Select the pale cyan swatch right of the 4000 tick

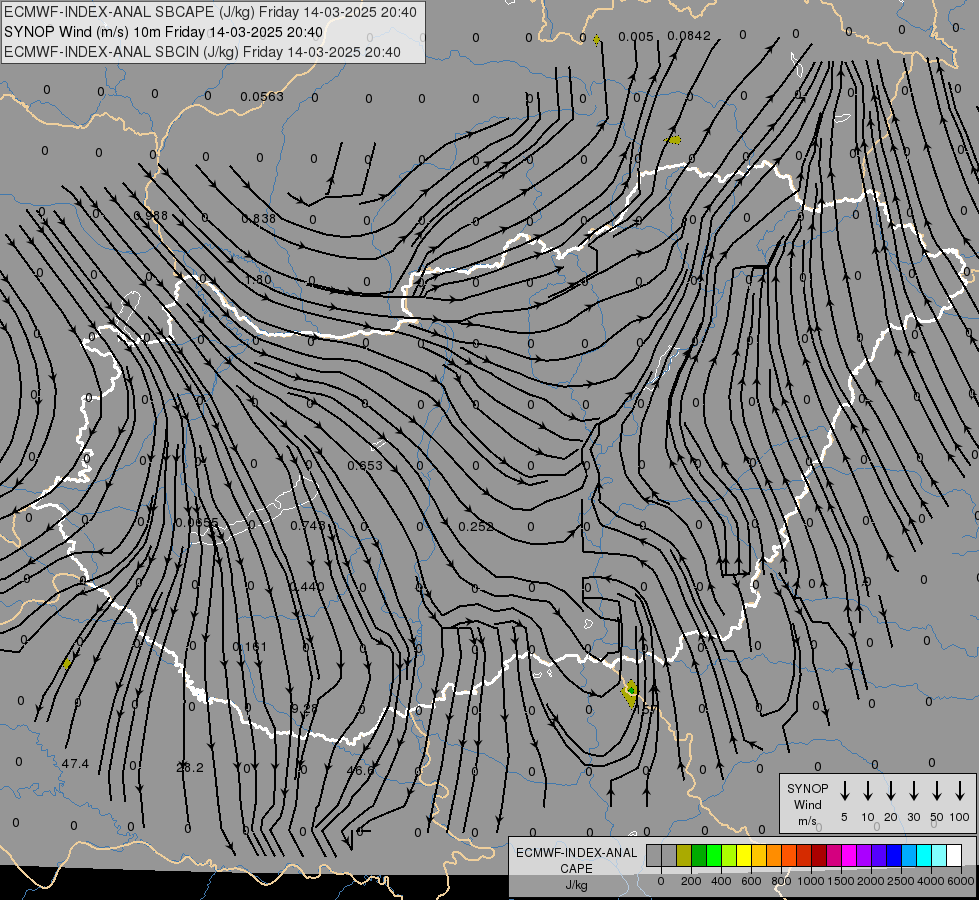tap(940, 855)
